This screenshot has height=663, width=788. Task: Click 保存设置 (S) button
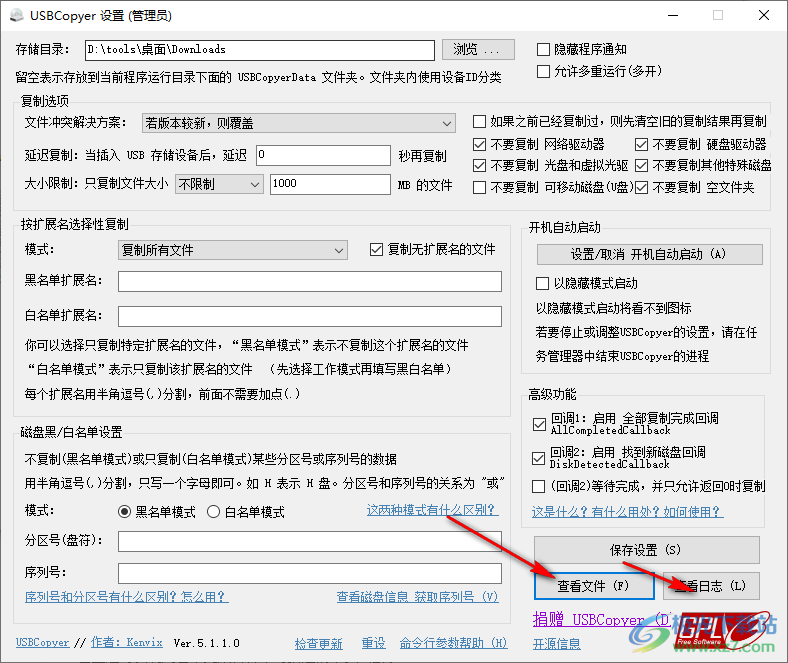(x=646, y=550)
